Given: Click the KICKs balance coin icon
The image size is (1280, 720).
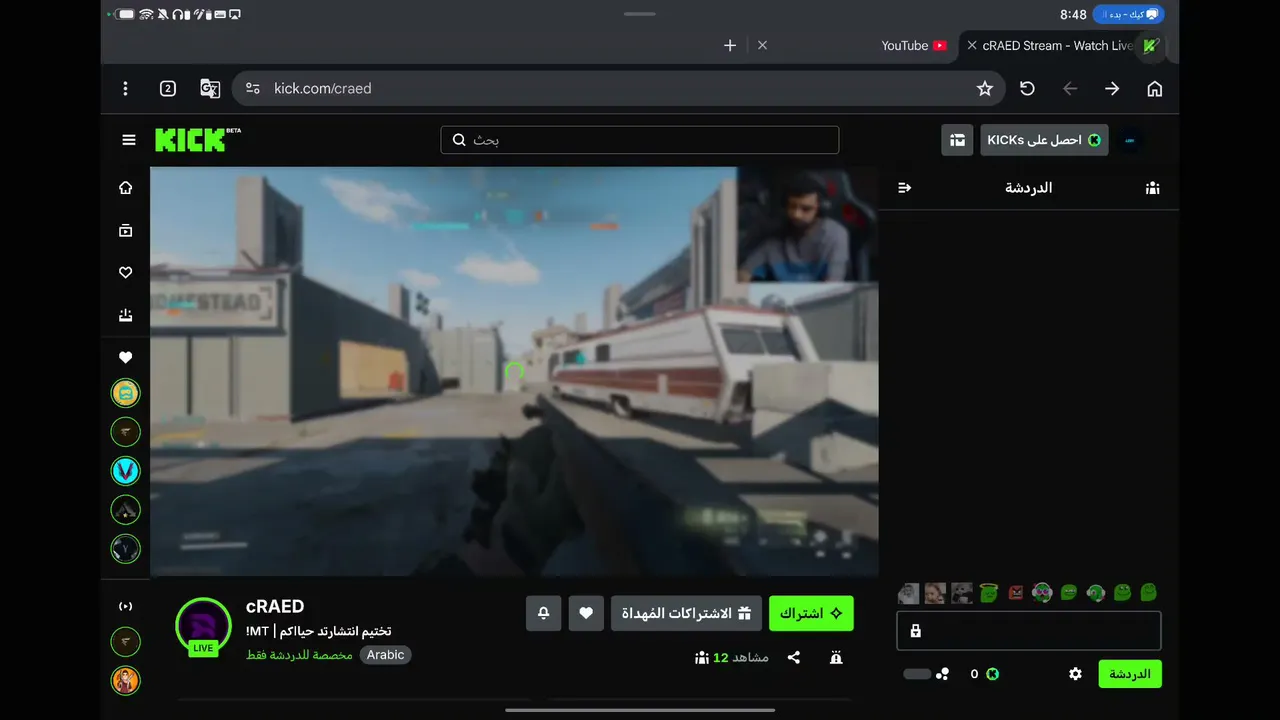Looking at the screenshot, I should pyautogui.click(x=992, y=674).
